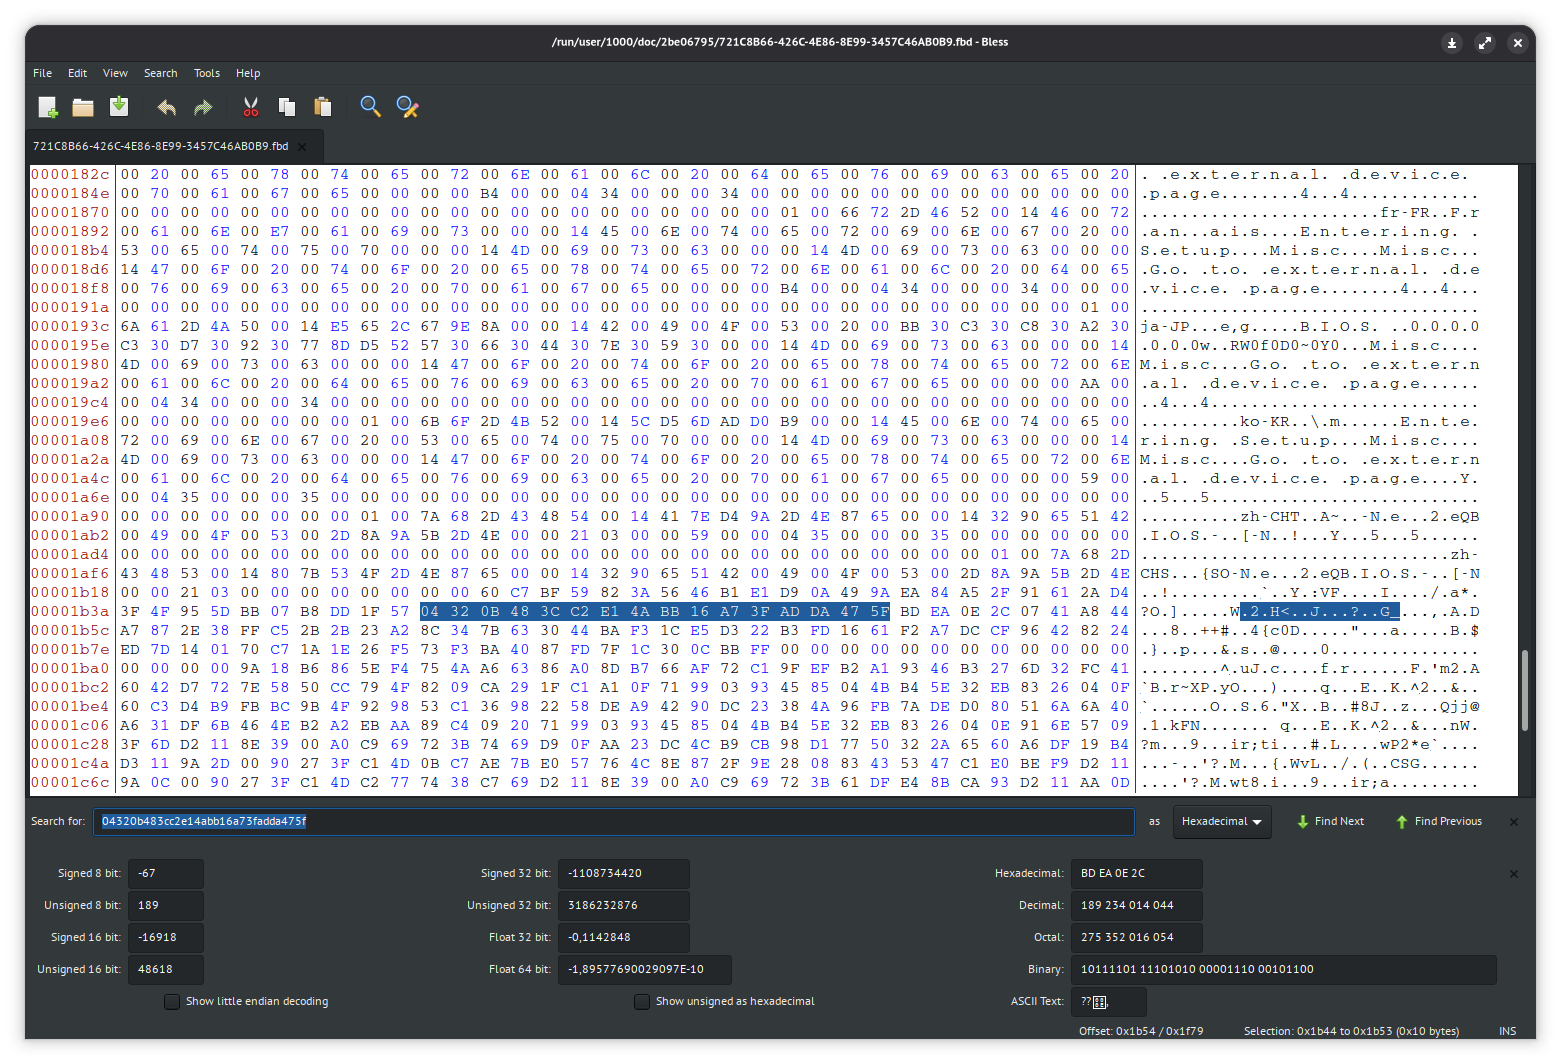Click the New file toolbar icon

coord(48,107)
